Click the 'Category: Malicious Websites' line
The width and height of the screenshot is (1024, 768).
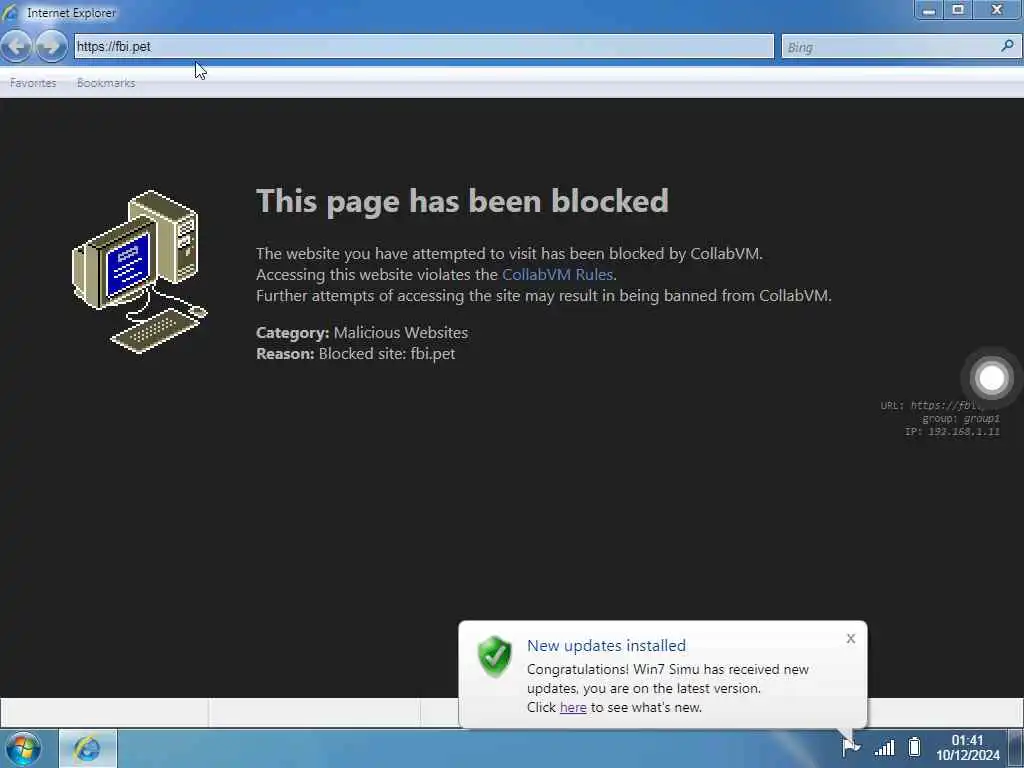[362, 332]
